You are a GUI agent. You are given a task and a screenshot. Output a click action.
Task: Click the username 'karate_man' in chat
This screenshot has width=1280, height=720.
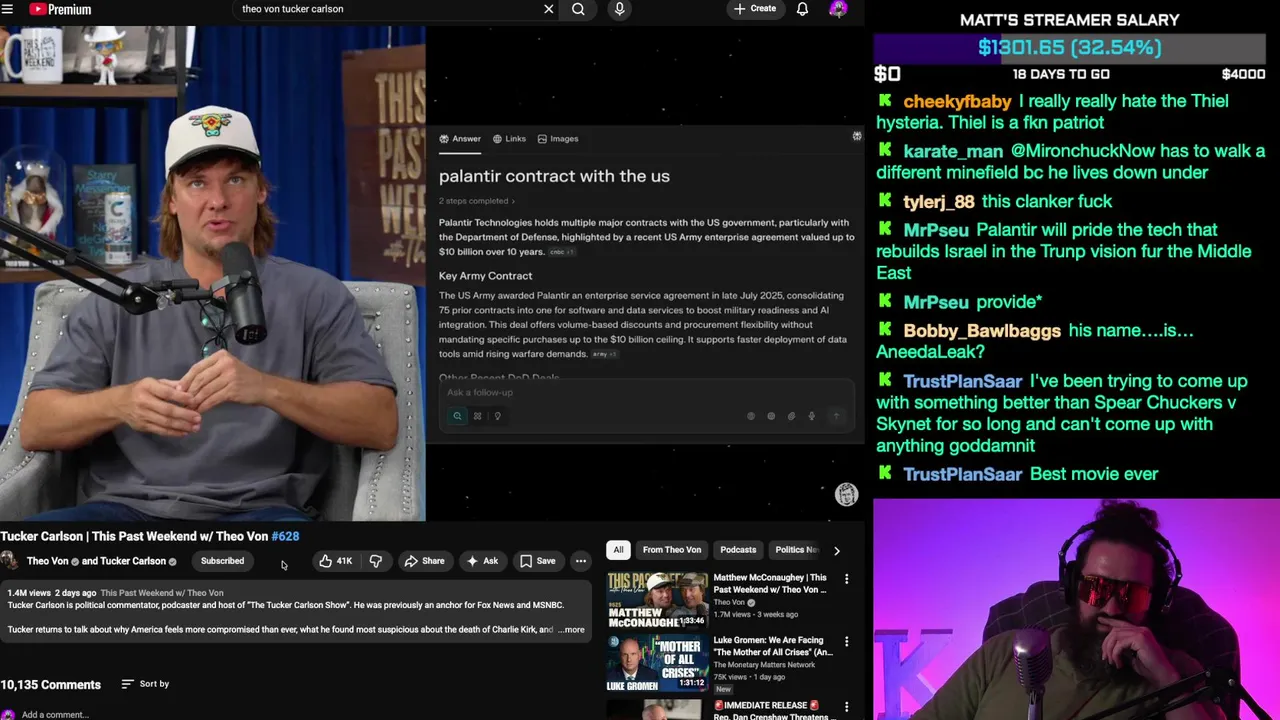click(953, 151)
